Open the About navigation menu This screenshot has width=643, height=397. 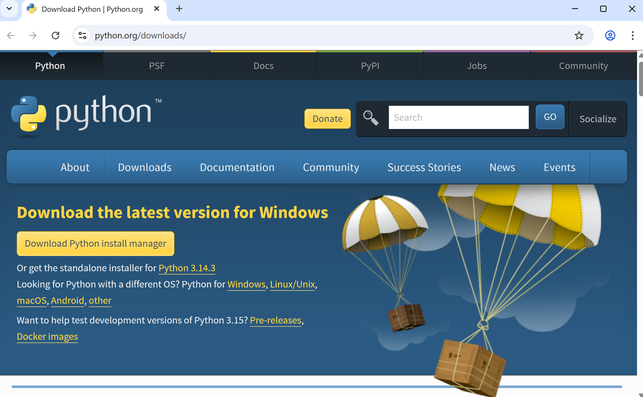(75, 167)
